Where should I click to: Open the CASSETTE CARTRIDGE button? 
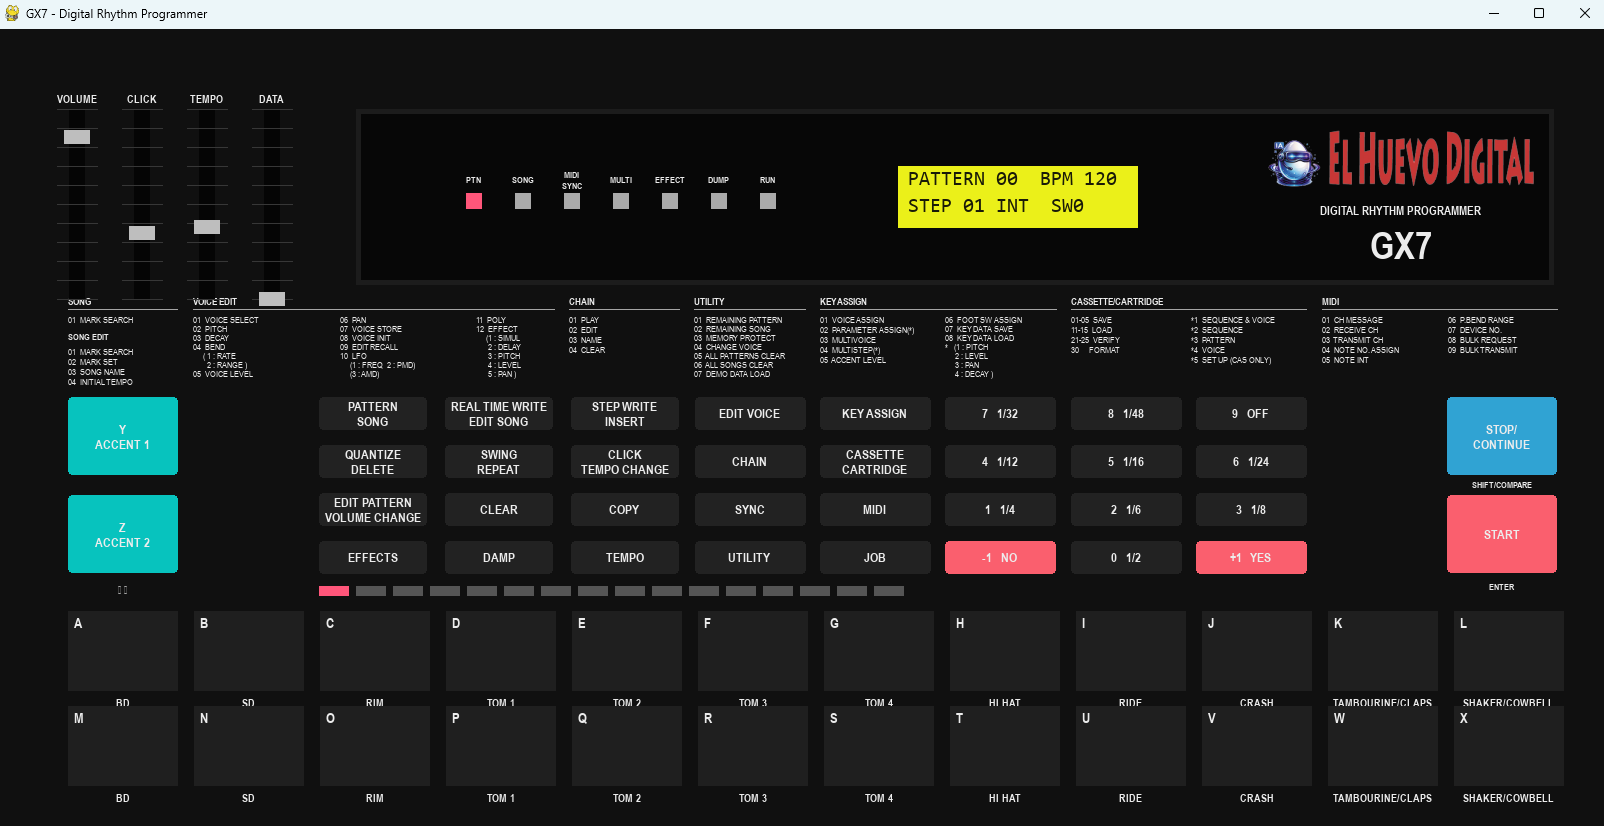click(875, 462)
